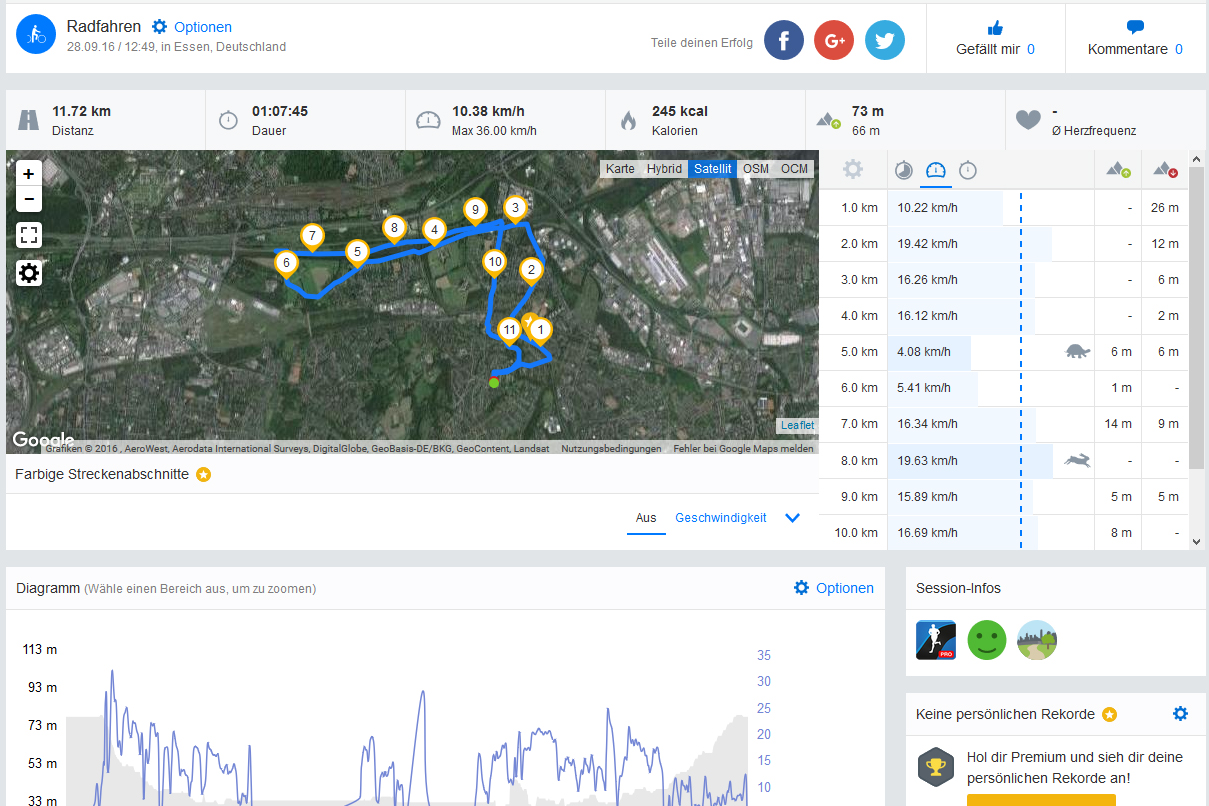
Task: Switch map to Hybrid view
Action: (664, 169)
